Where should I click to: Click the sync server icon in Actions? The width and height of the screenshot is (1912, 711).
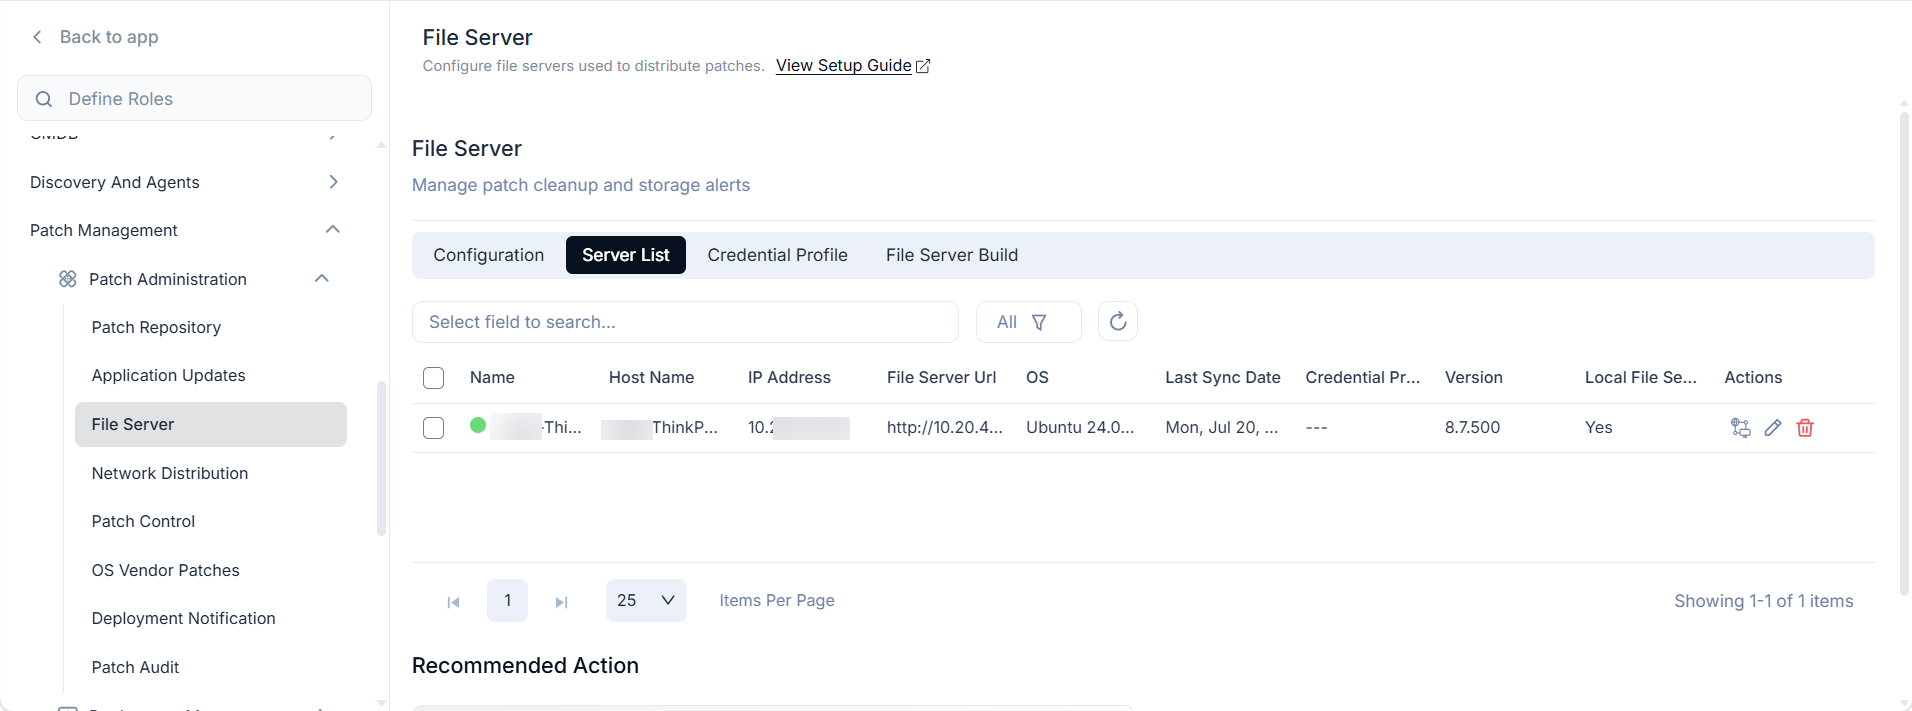[x=1741, y=428]
